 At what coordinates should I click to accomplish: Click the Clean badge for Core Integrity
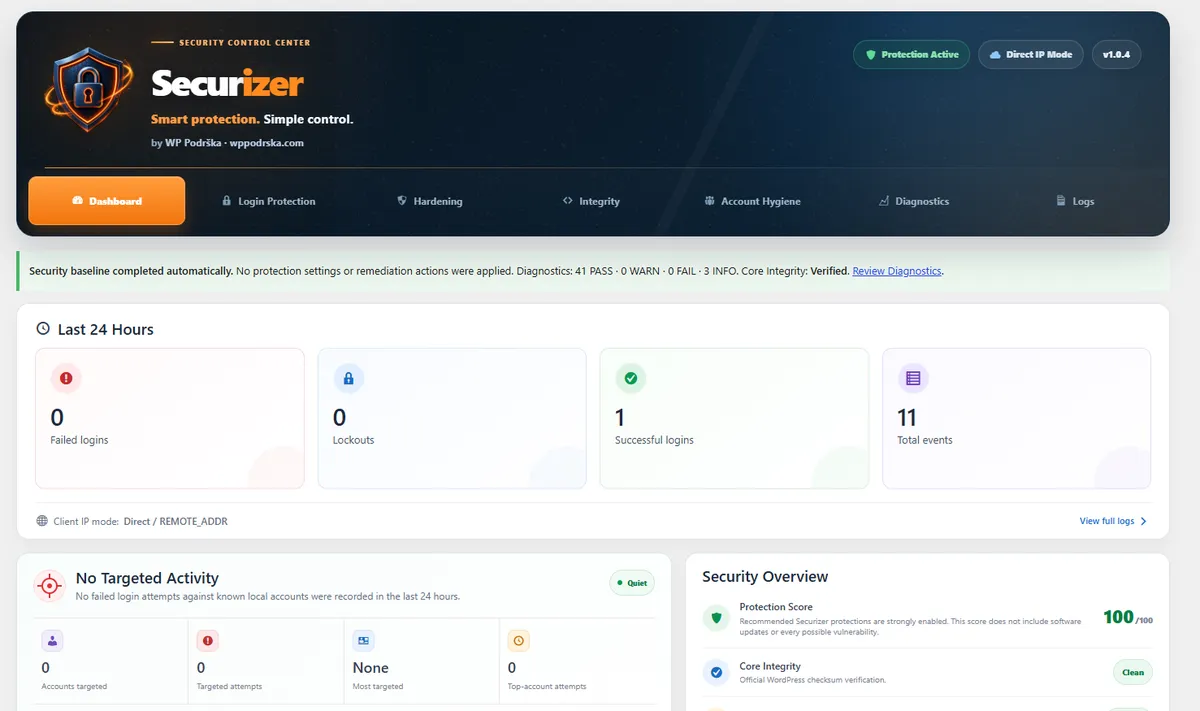pos(1133,672)
